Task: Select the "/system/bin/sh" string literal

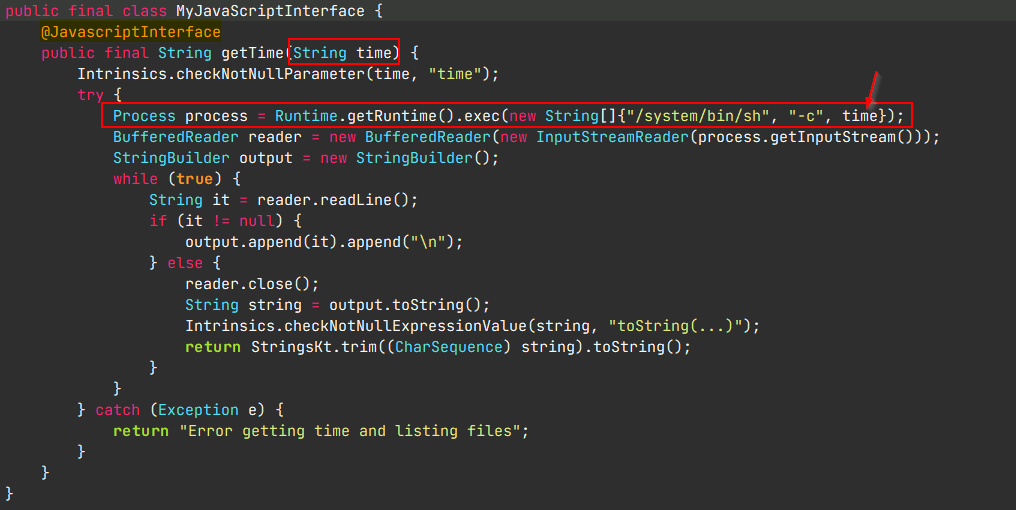Action: tap(698, 116)
